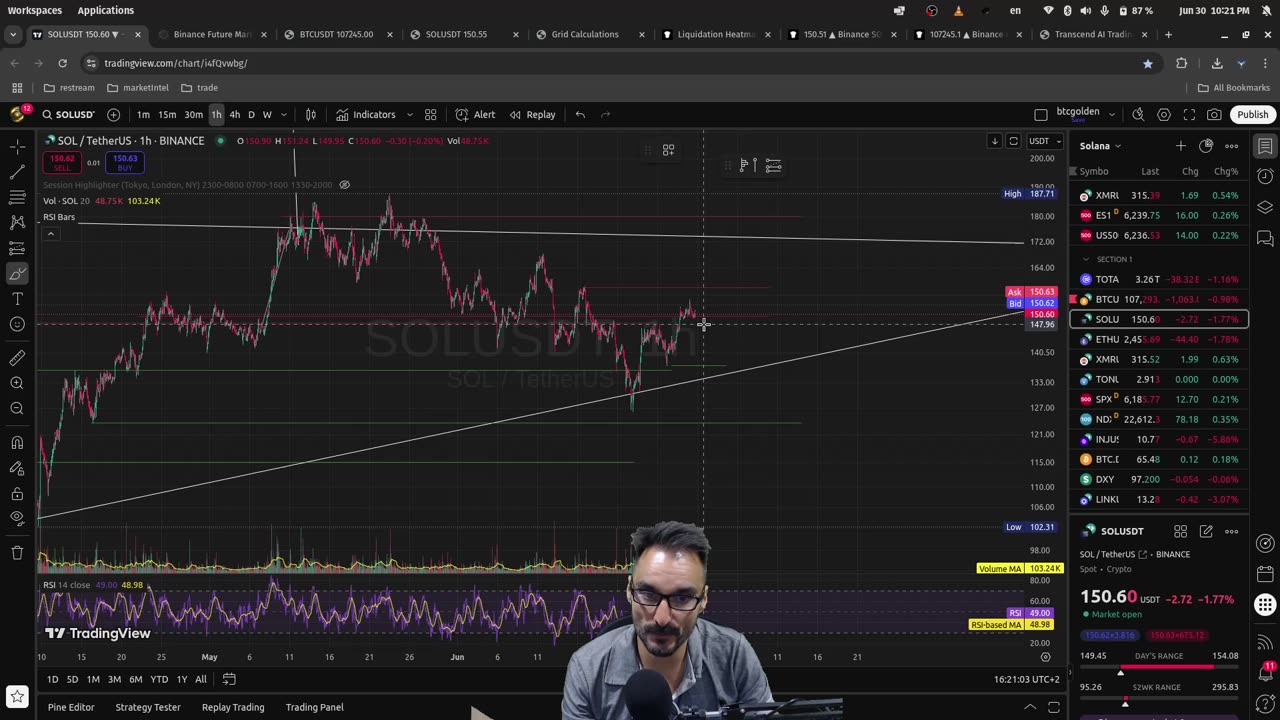Open quick search icon
Viewport: 1280px width, 720px height.
[1139, 114]
